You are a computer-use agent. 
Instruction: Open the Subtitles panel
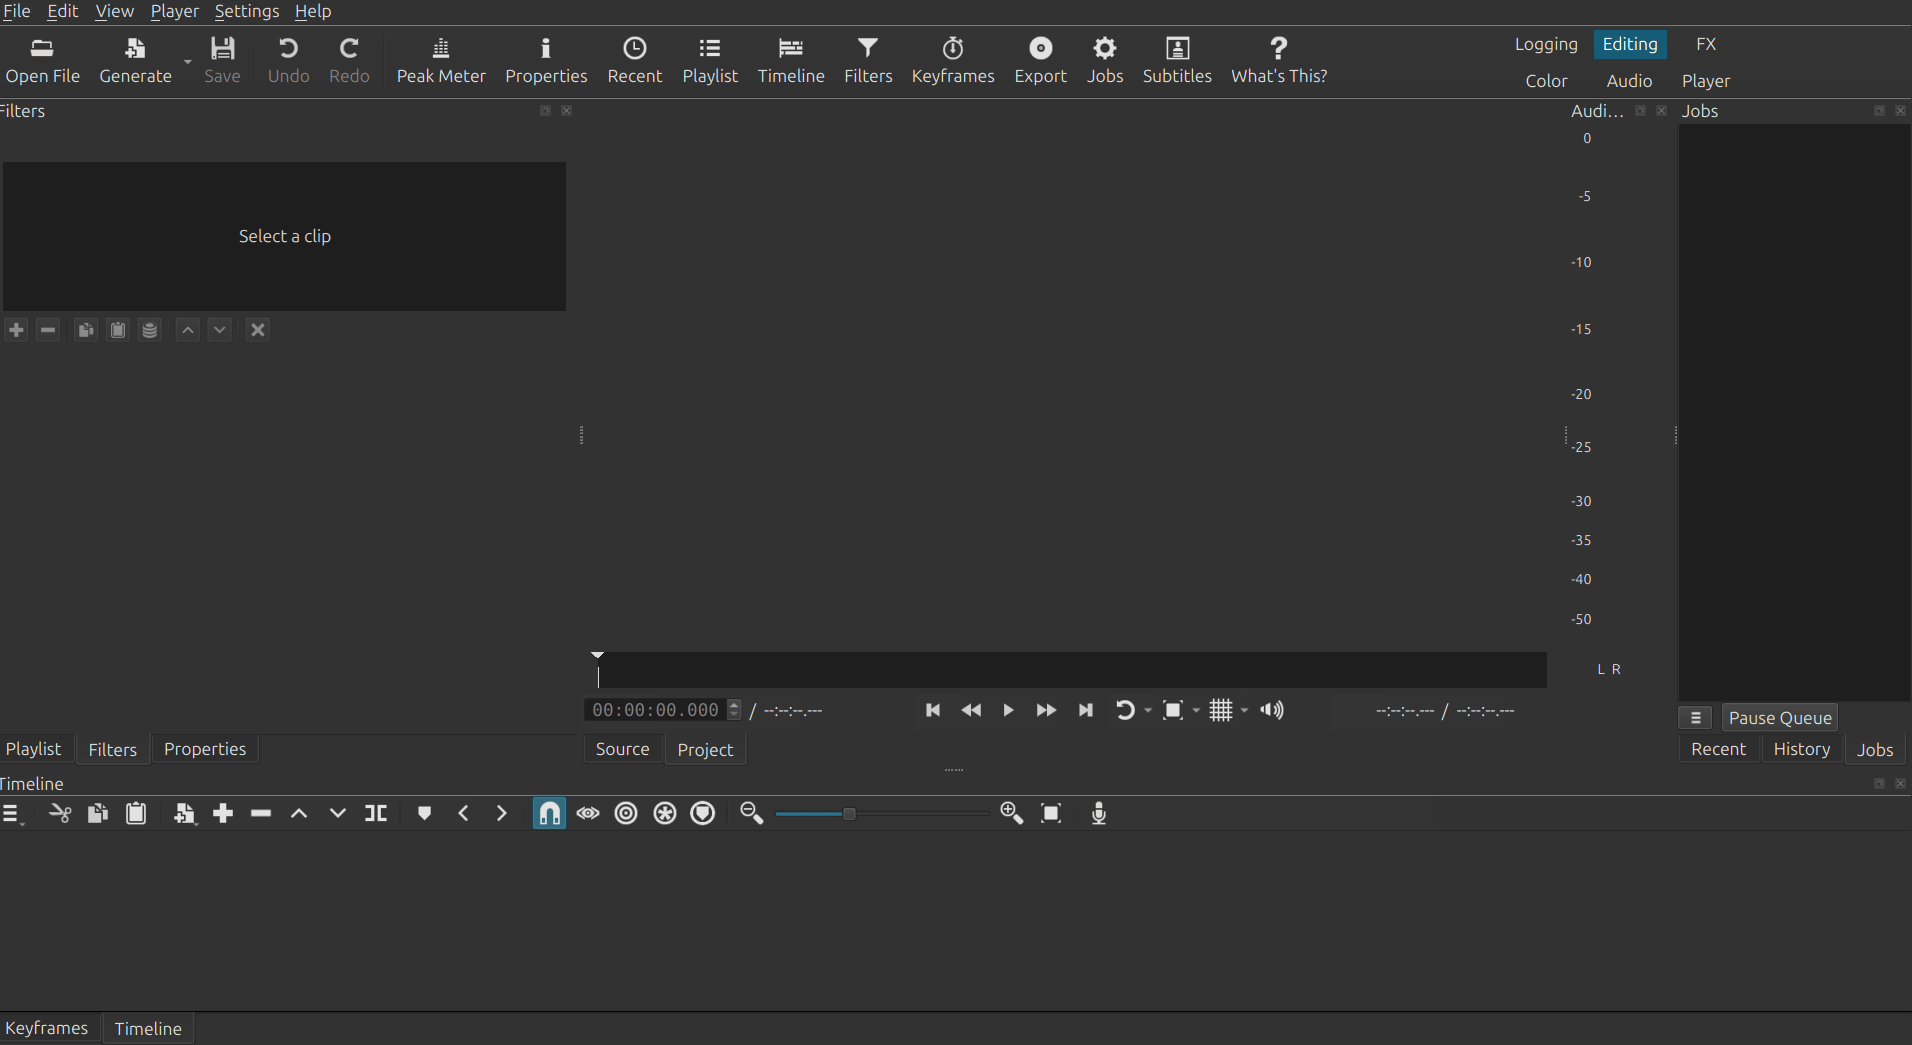[1177, 60]
